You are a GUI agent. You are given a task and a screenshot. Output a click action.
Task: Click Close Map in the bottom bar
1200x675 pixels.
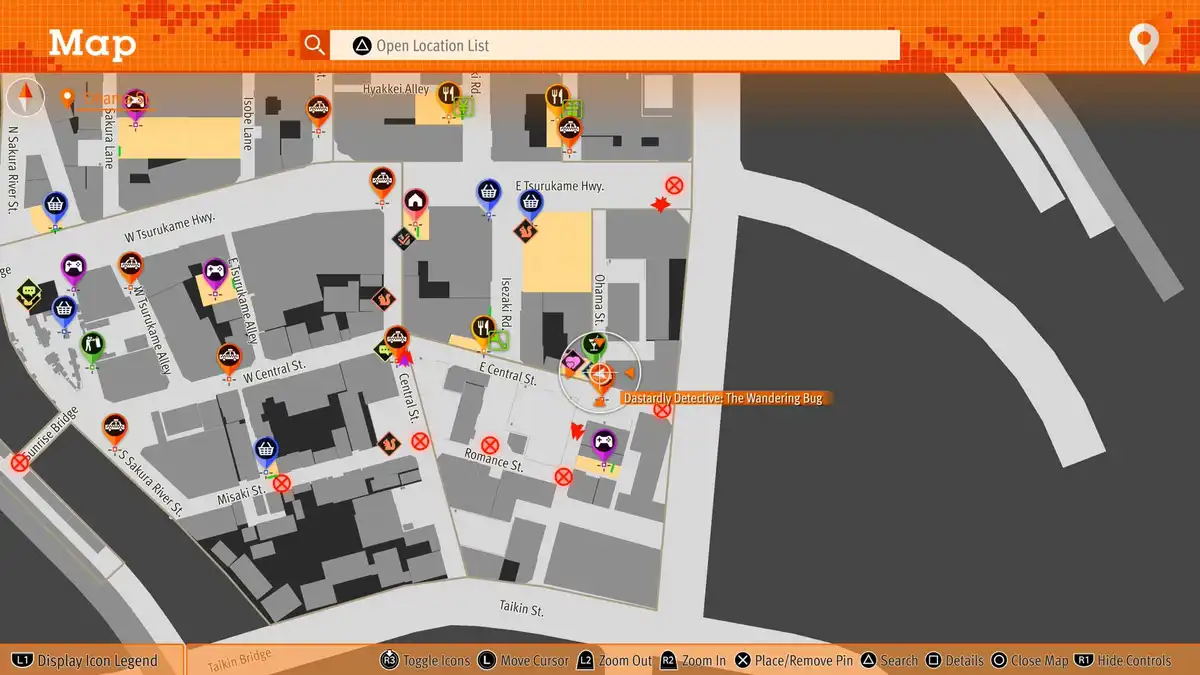(1030, 660)
